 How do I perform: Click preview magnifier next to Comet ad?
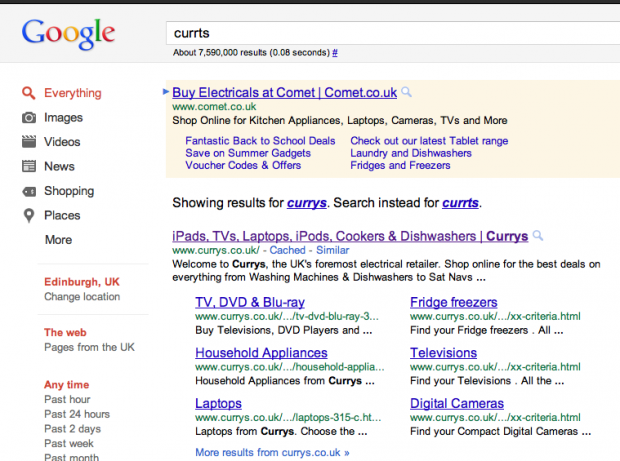(x=406, y=92)
